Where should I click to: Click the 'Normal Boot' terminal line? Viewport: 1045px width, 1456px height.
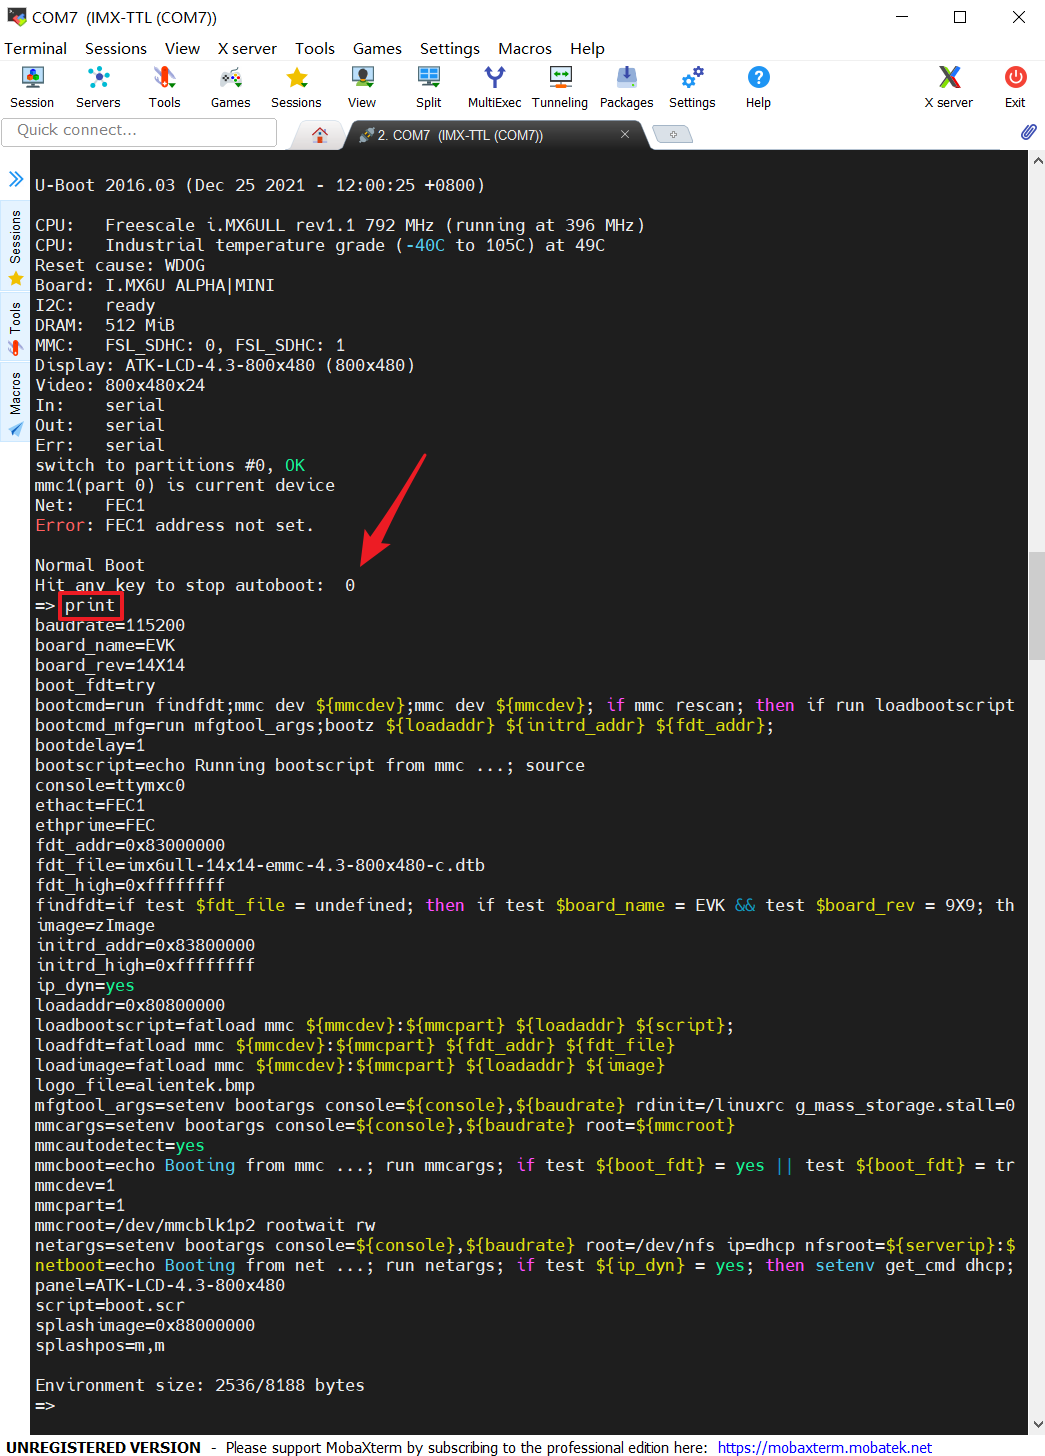(x=90, y=565)
